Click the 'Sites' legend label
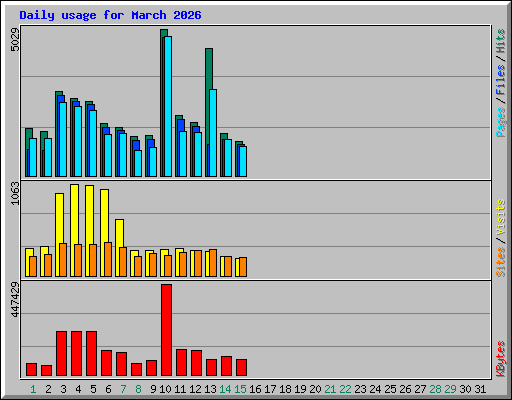The height and width of the screenshot is (400, 512). pyautogui.click(x=500, y=262)
